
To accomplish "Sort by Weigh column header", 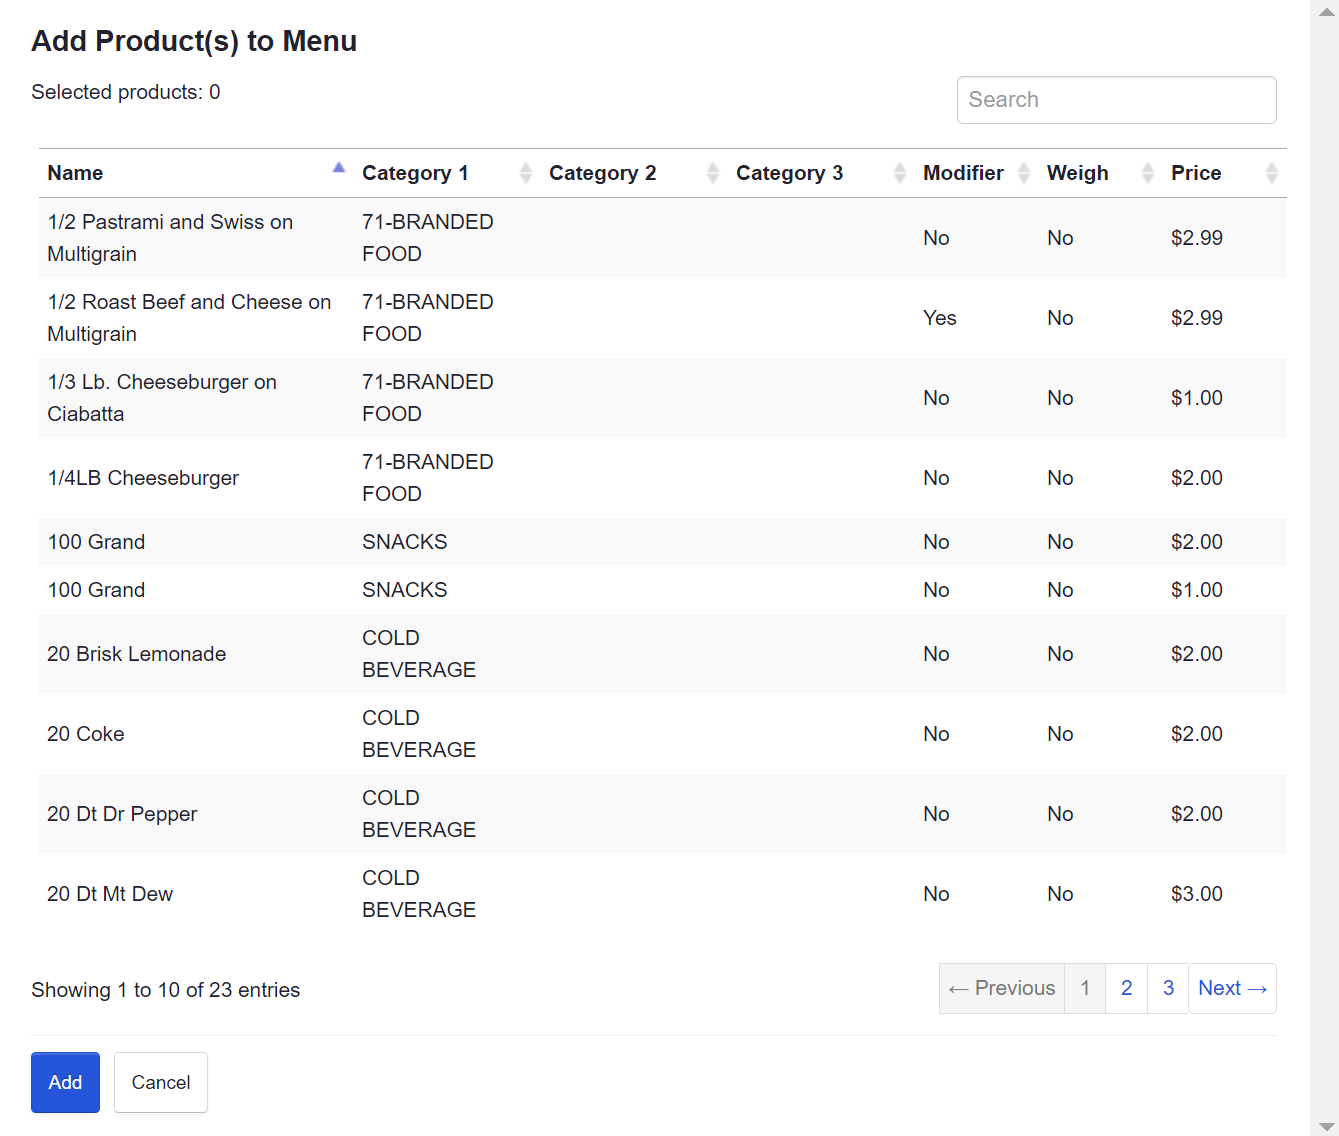I will point(1077,173).
